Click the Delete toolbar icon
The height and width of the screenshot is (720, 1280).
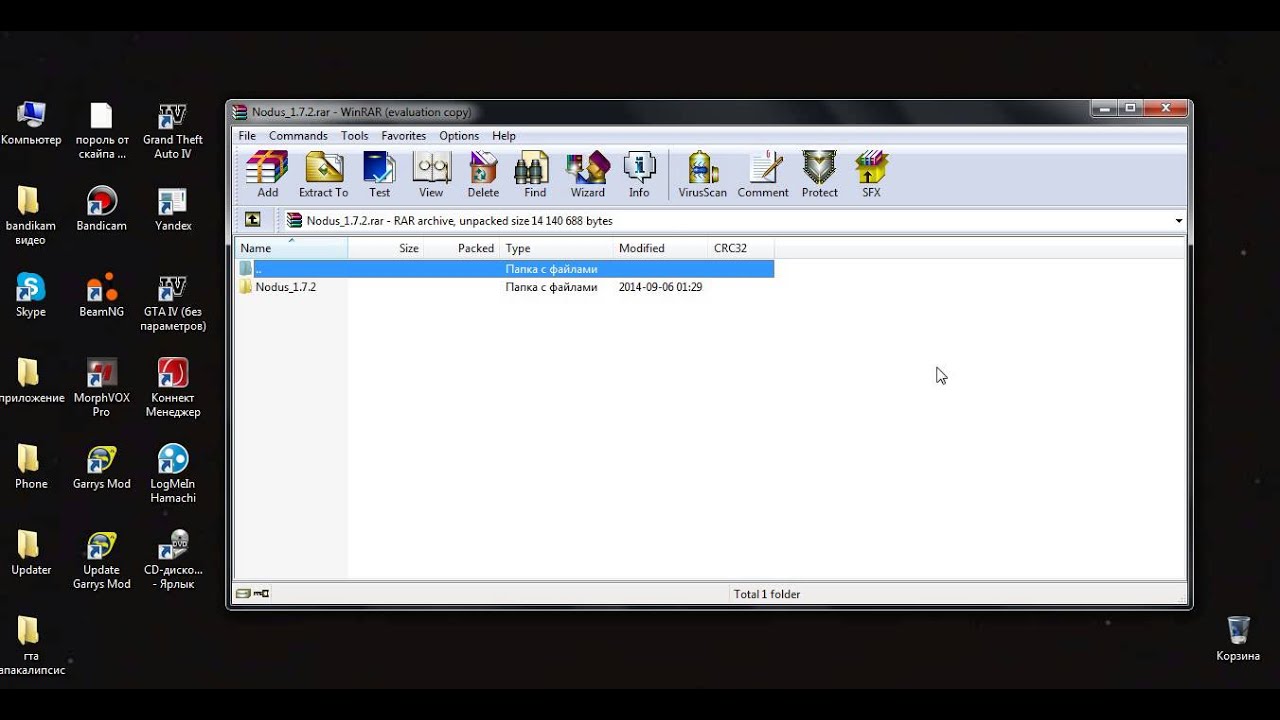click(x=483, y=175)
